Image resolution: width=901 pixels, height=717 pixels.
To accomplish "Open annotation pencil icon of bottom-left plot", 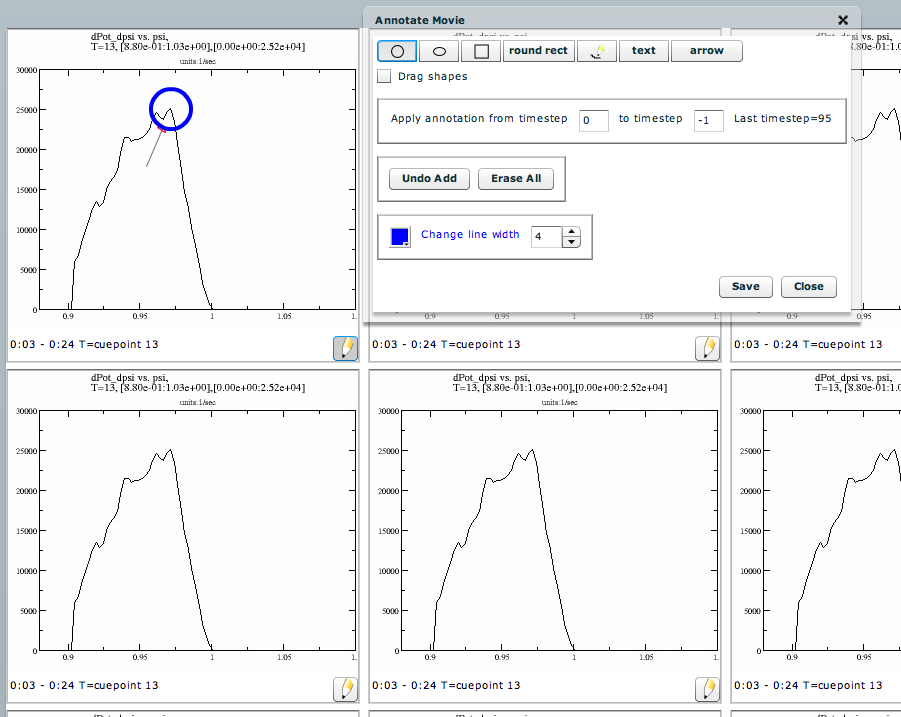I will (346, 689).
